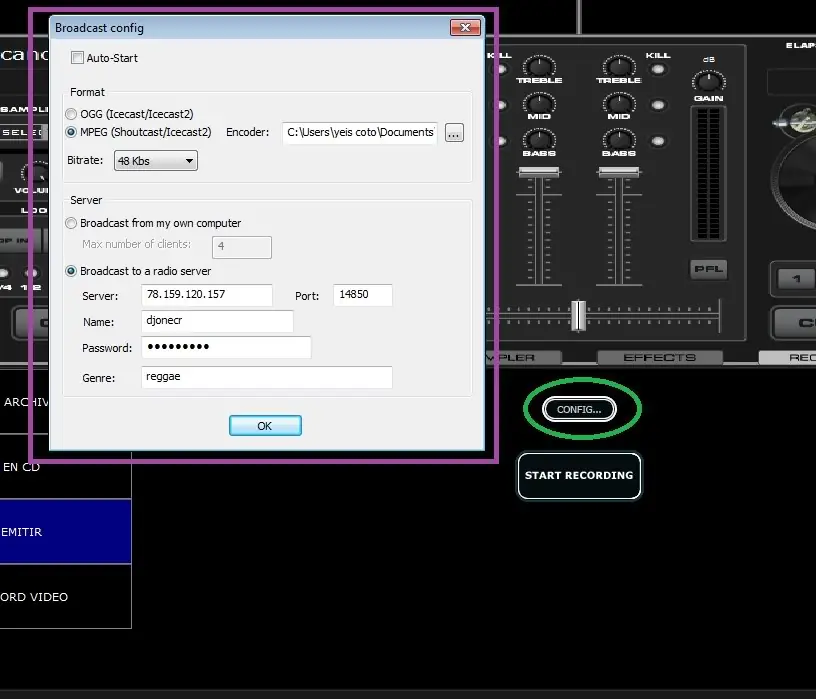Toggle the left channel treble Kill button
The width and height of the screenshot is (816, 699).
tap(501, 69)
